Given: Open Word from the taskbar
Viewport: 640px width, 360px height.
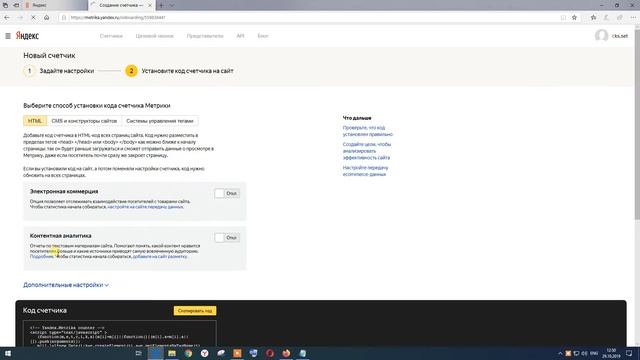Looking at the screenshot, I should 253,353.
